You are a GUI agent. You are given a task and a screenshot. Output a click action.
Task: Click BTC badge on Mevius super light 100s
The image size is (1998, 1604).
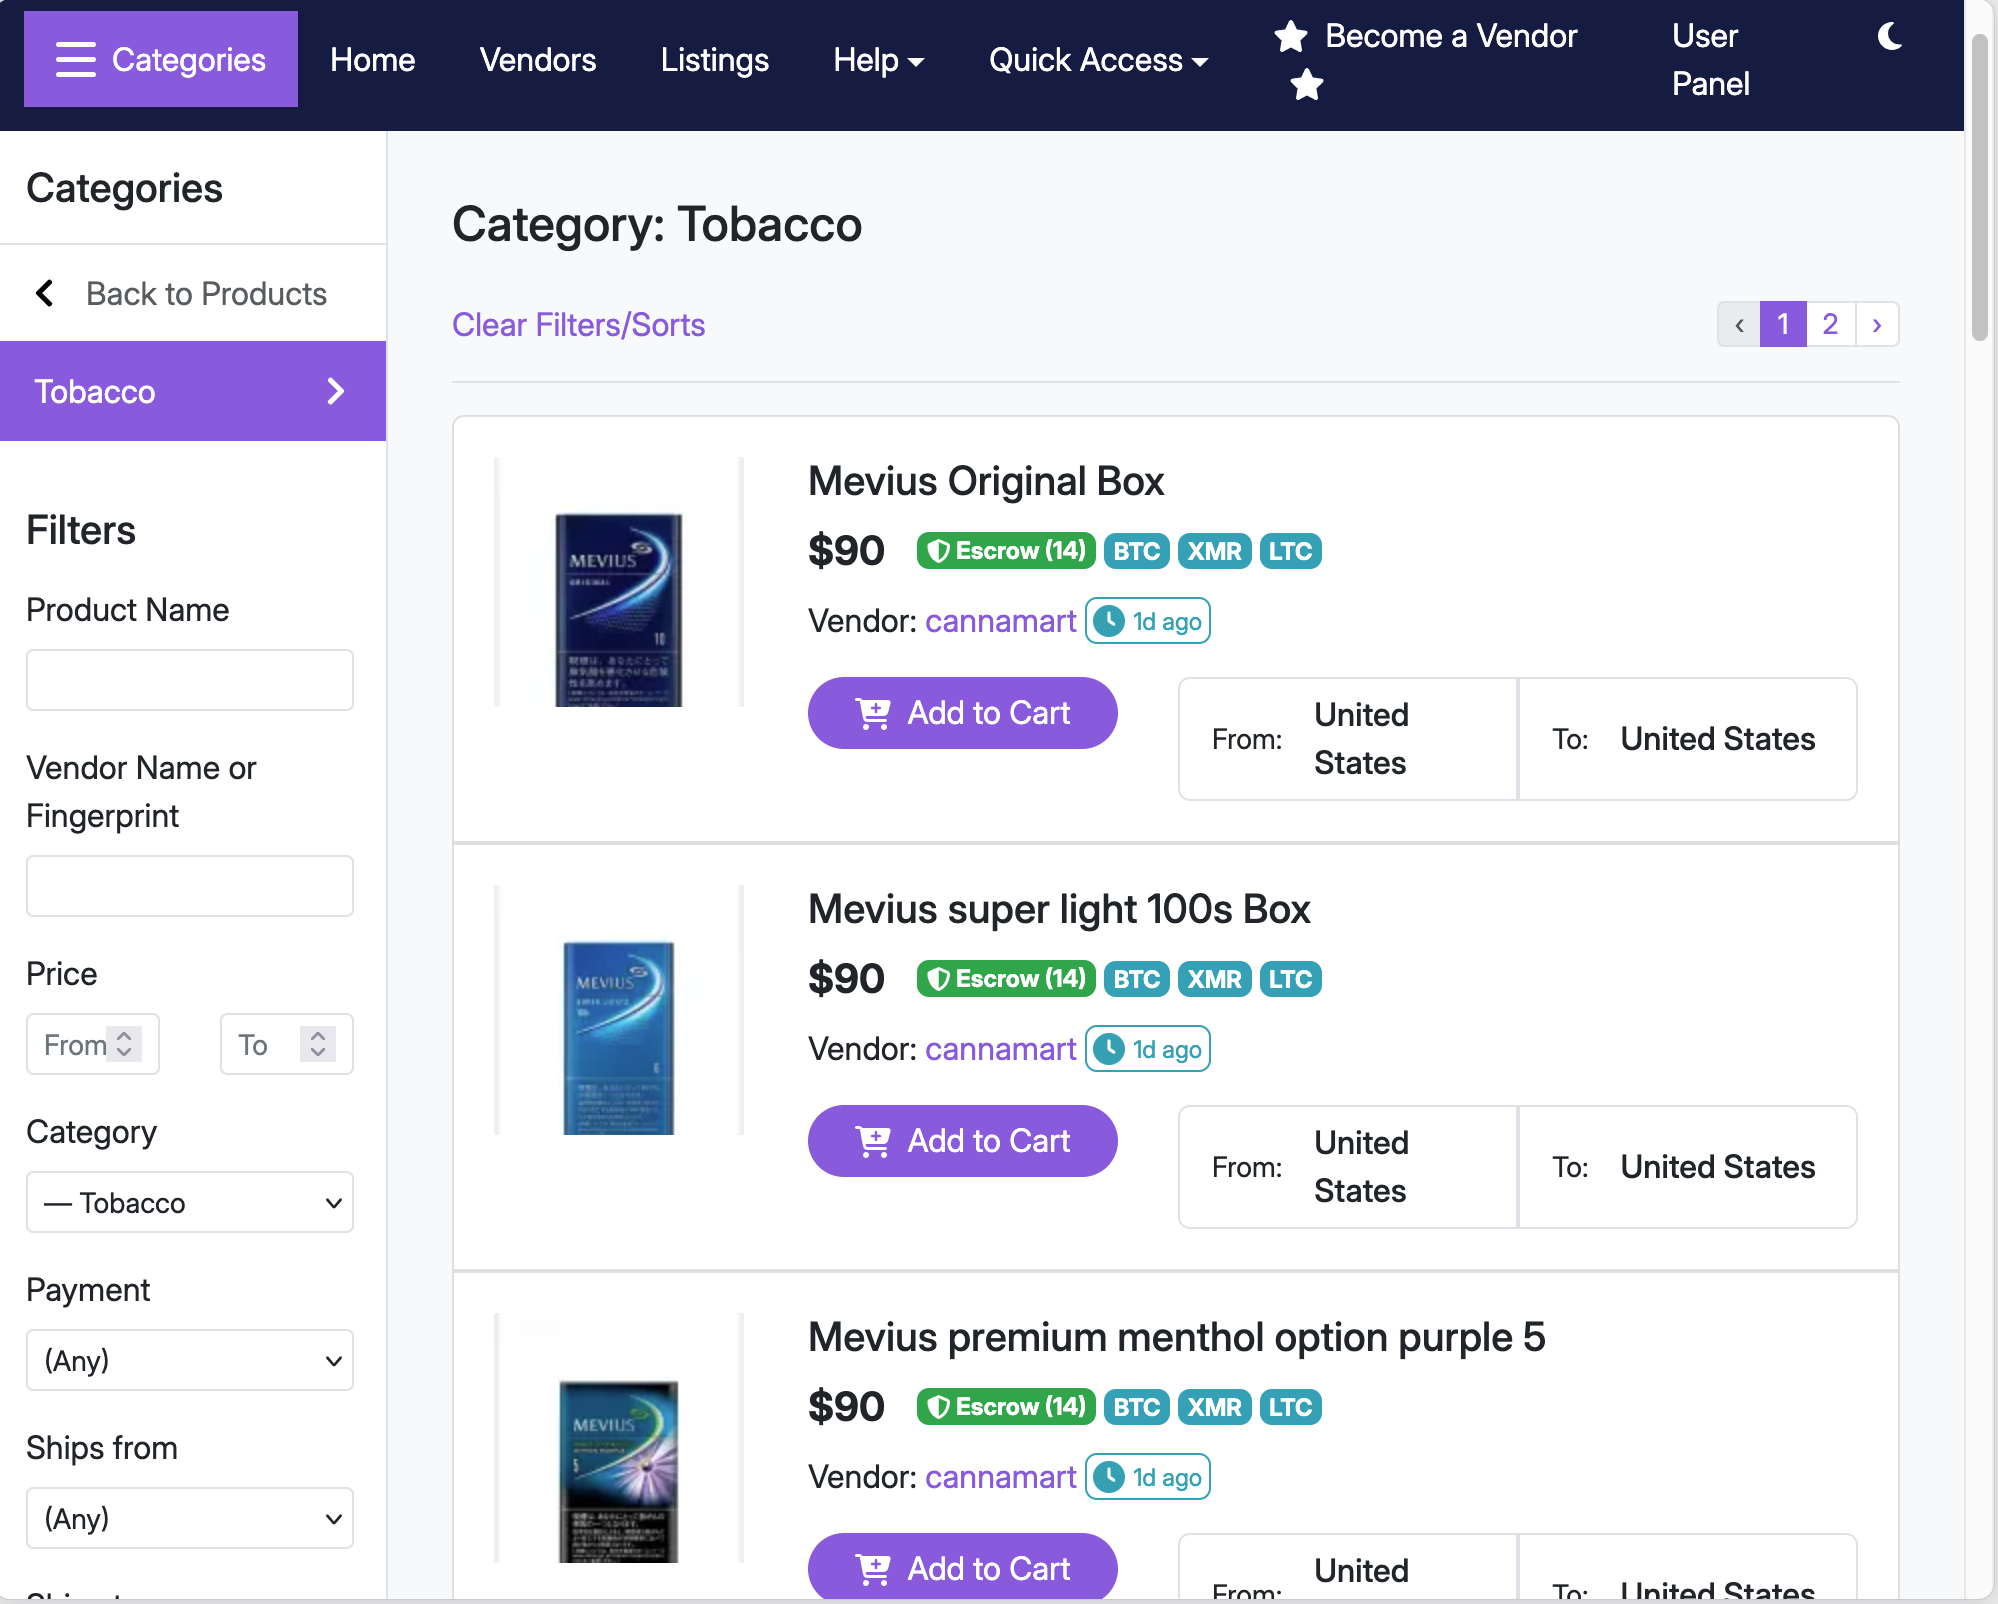pos(1137,979)
